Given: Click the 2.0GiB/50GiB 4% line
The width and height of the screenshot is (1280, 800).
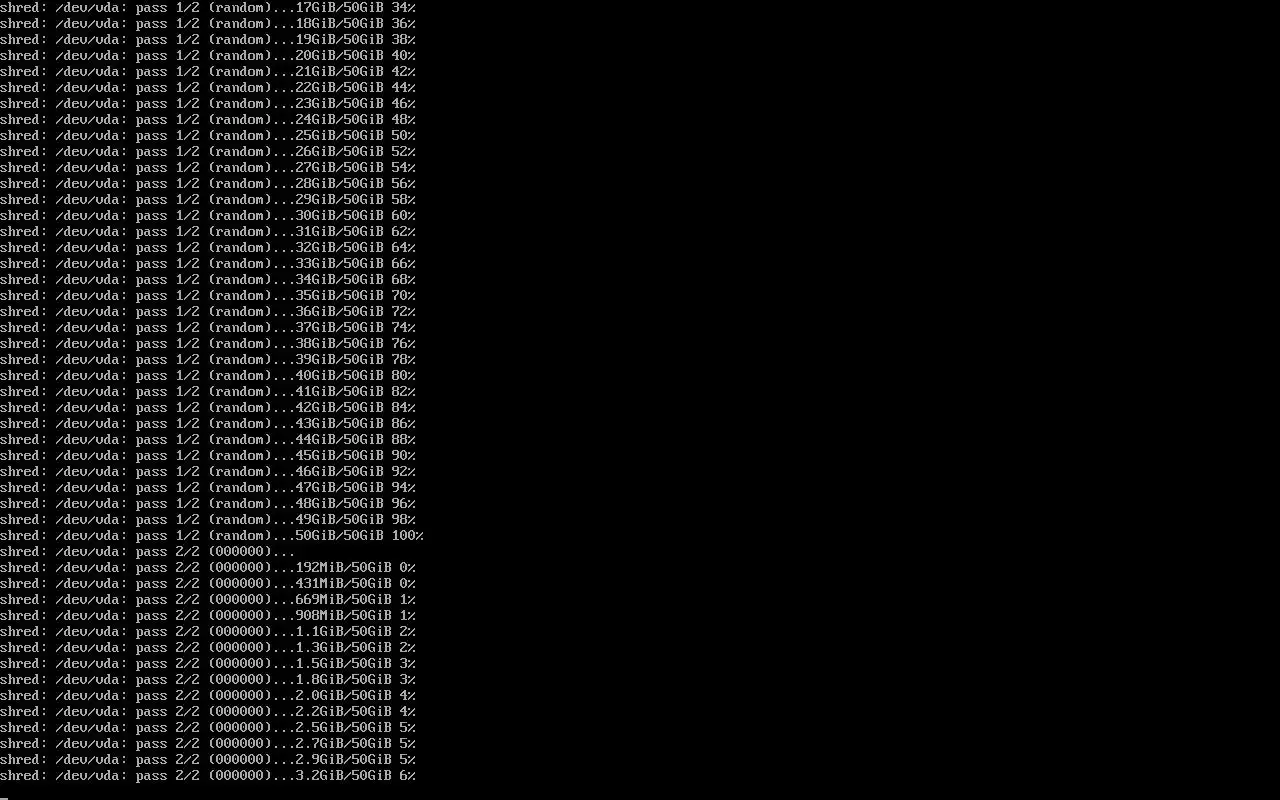Looking at the screenshot, I should (x=208, y=695).
